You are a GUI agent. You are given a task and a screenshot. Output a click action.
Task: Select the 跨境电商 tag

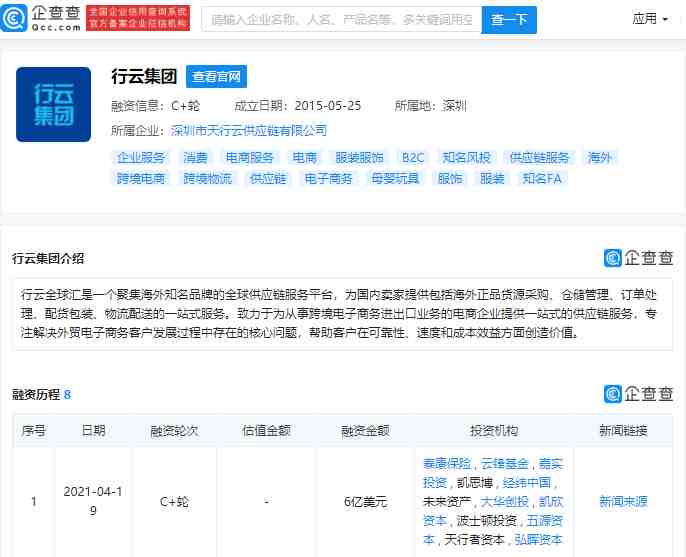point(141,178)
